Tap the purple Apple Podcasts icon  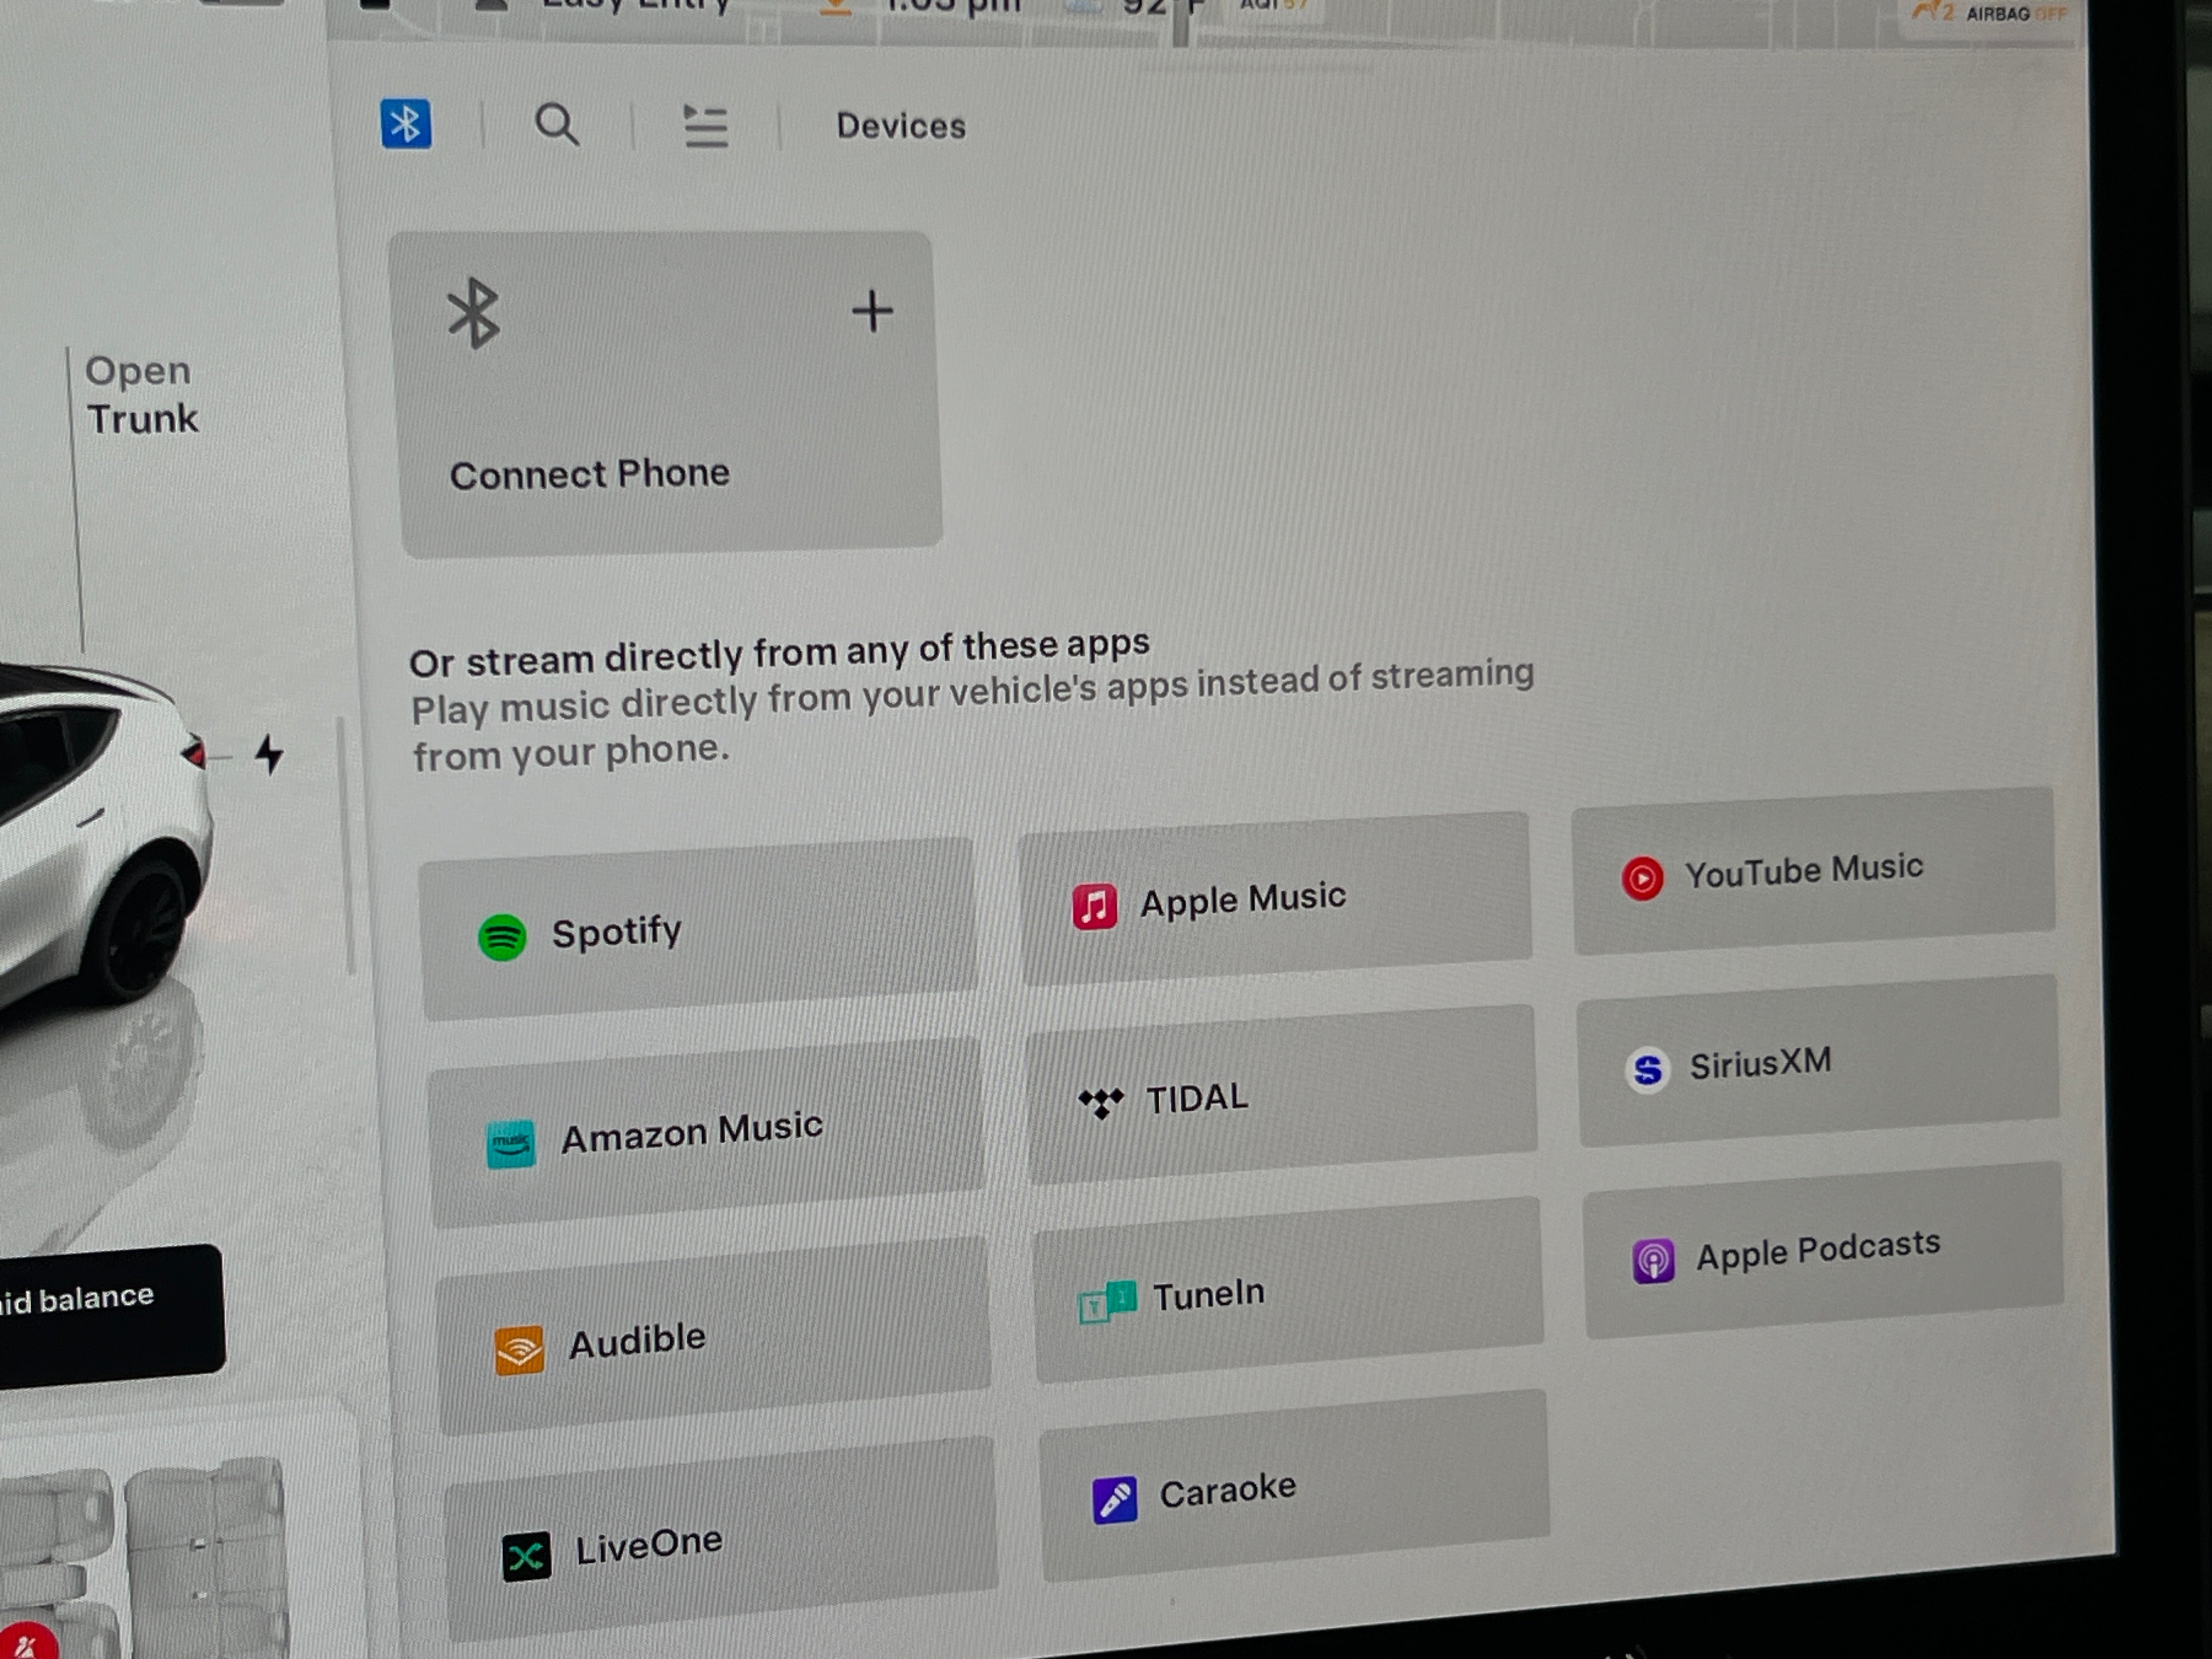[x=1653, y=1260]
